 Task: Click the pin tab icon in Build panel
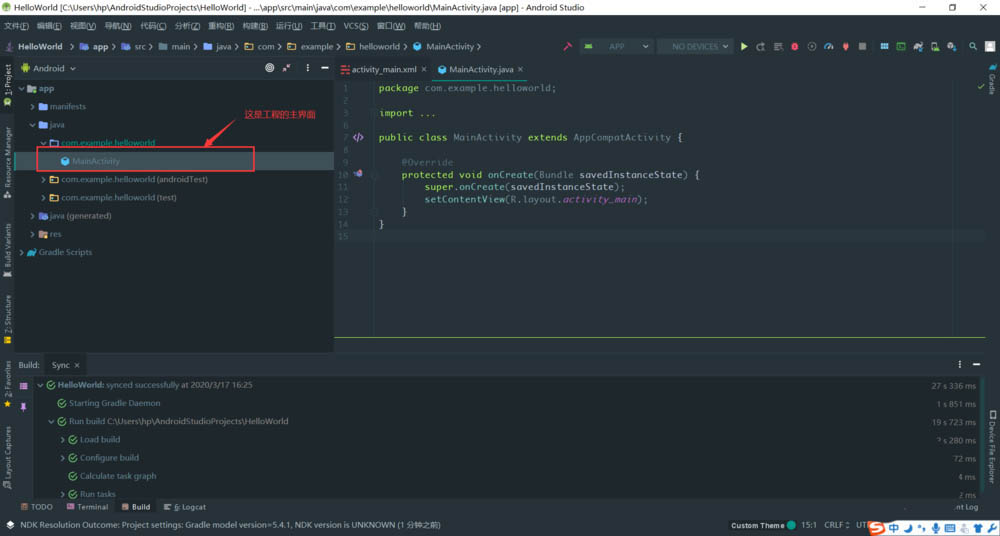pos(24,406)
